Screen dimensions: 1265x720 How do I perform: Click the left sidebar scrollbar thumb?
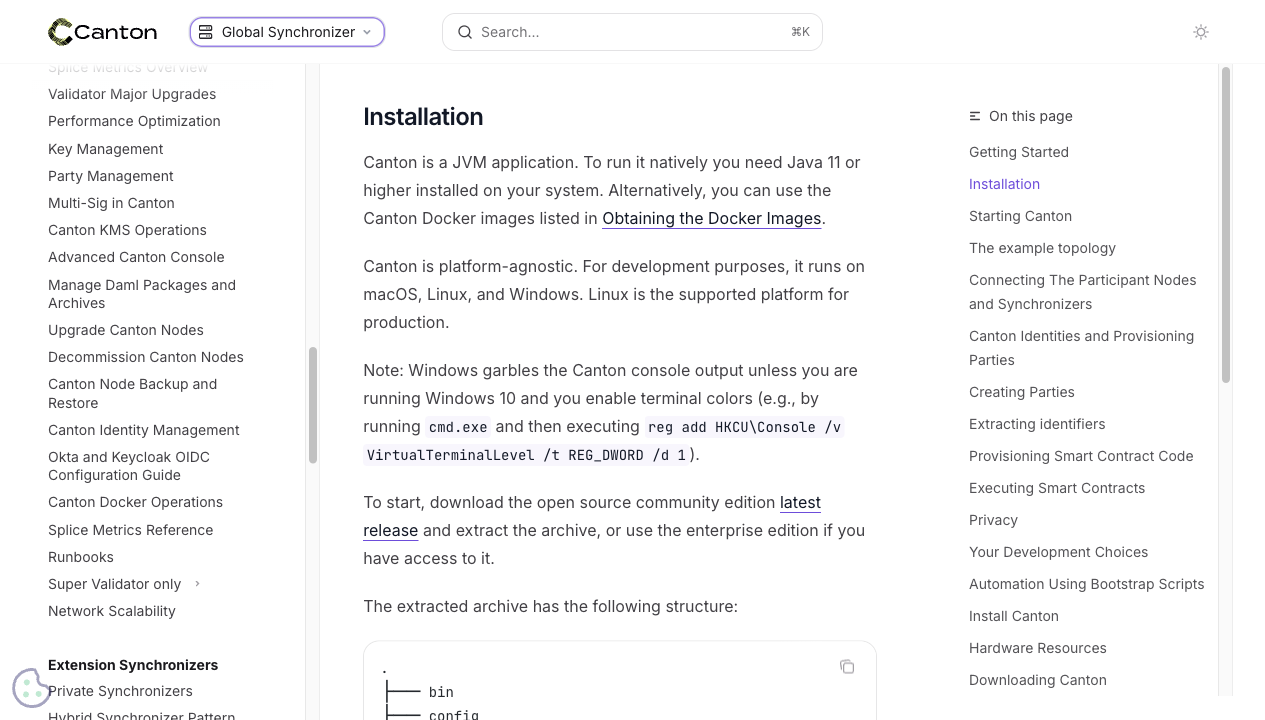pyautogui.click(x=313, y=405)
